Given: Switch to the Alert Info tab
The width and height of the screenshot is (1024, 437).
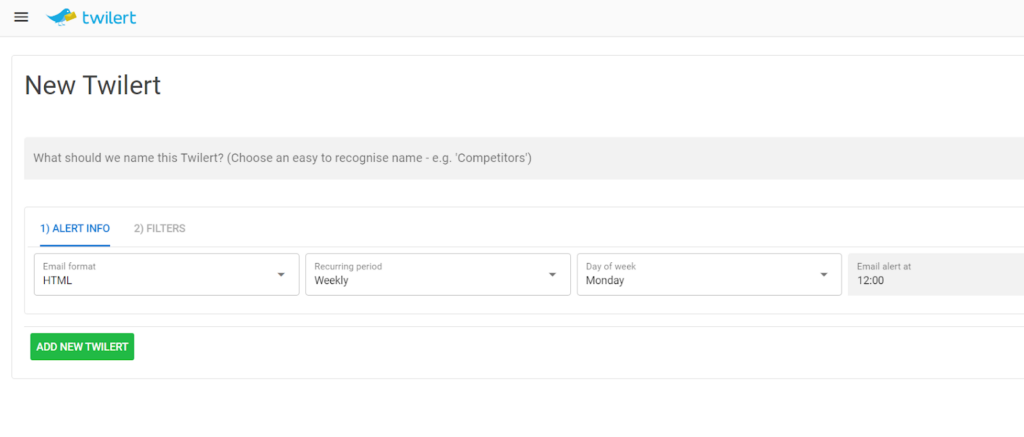Looking at the screenshot, I should [75, 228].
